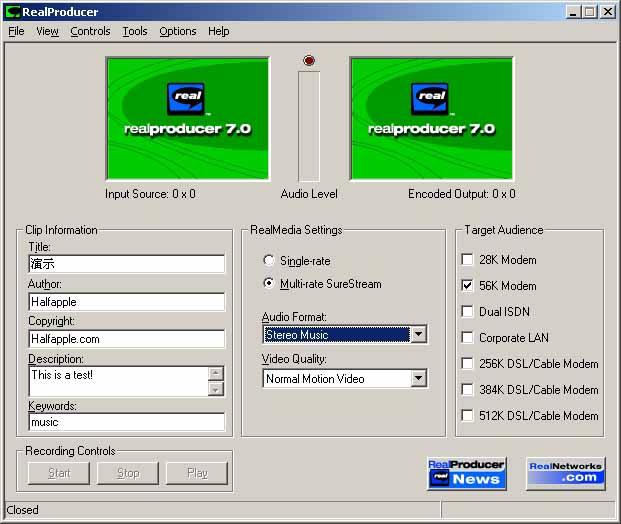Click the Audio Level meter bar
The height and width of the screenshot is (524, 621).
(x=309, y=126)
